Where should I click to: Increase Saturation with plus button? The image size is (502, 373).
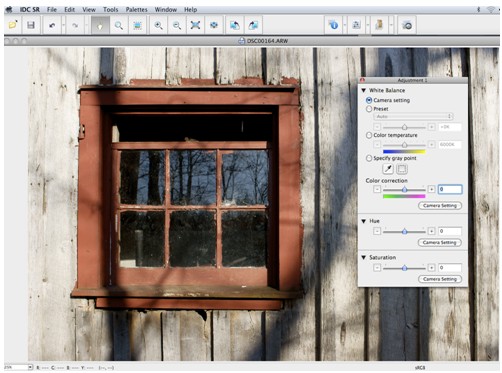431,268
